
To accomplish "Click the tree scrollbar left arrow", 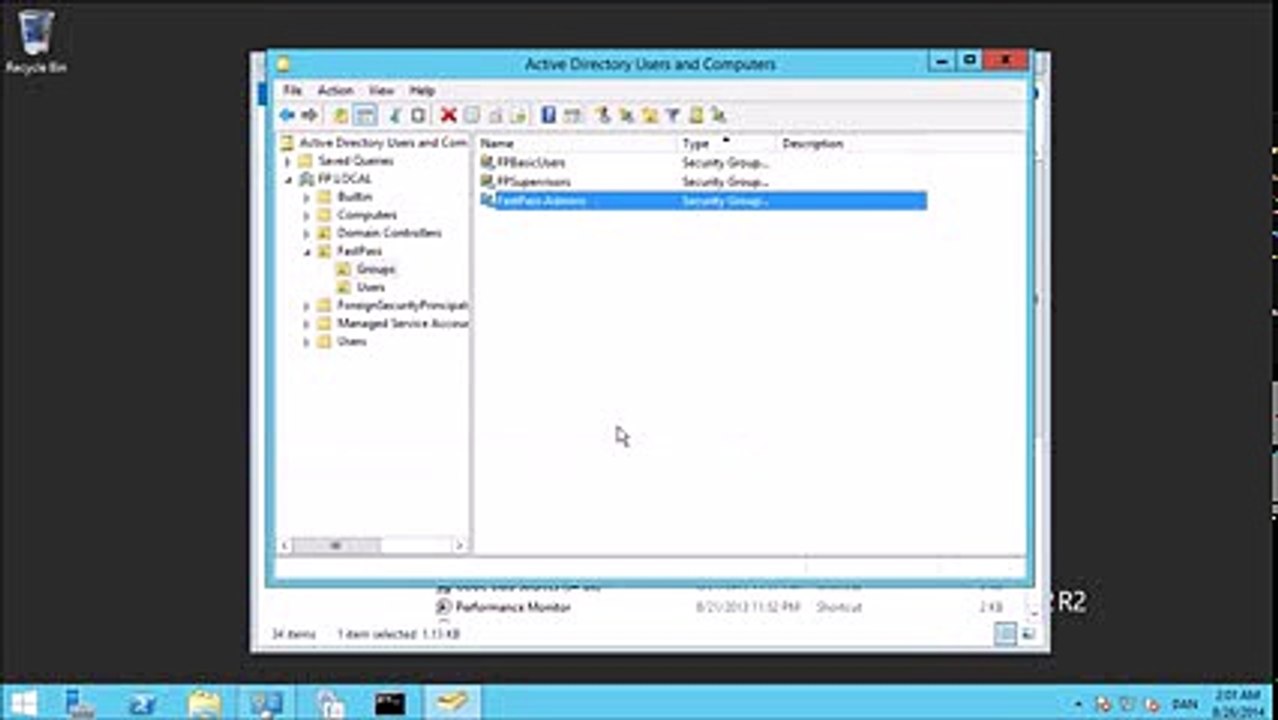I will pyautogui.click(x=285, y=545).
